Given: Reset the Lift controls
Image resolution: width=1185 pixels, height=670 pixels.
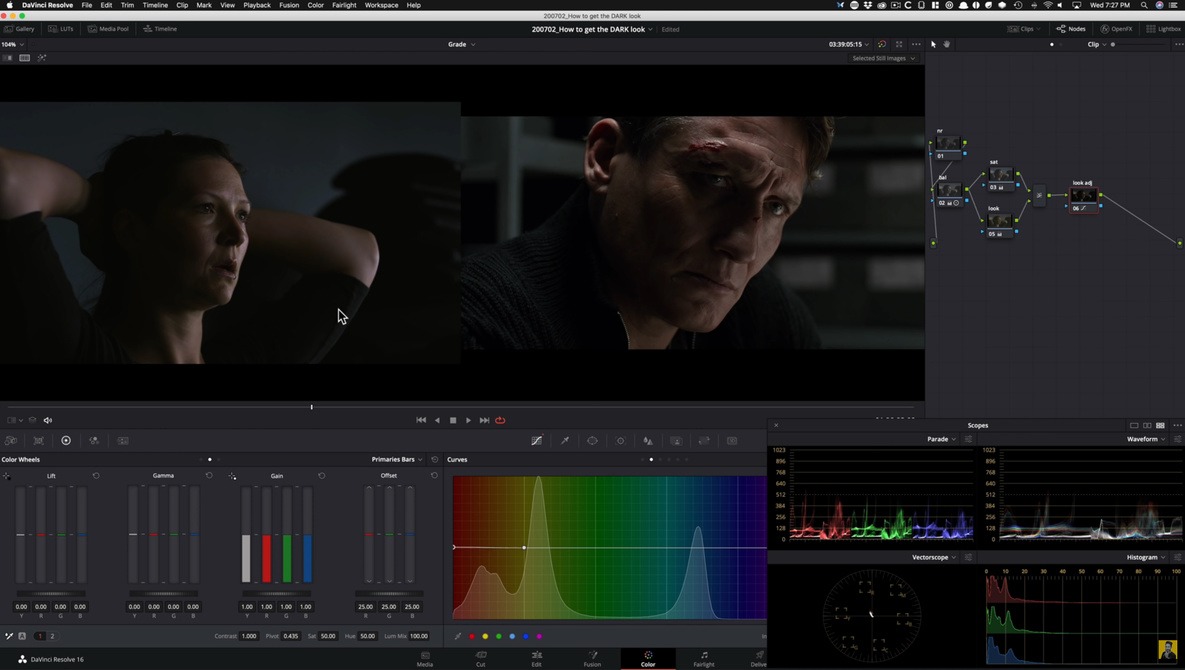Looking at the screenshot, I should click(x=96, y=476).
